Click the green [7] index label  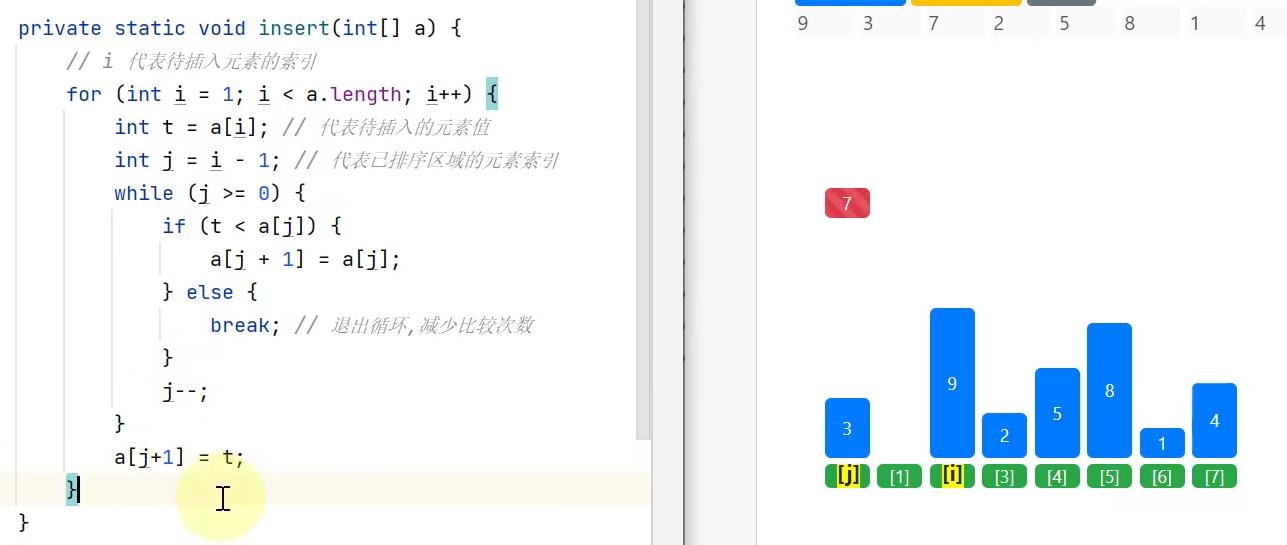pyautogui.click(x=1214, y=477)
